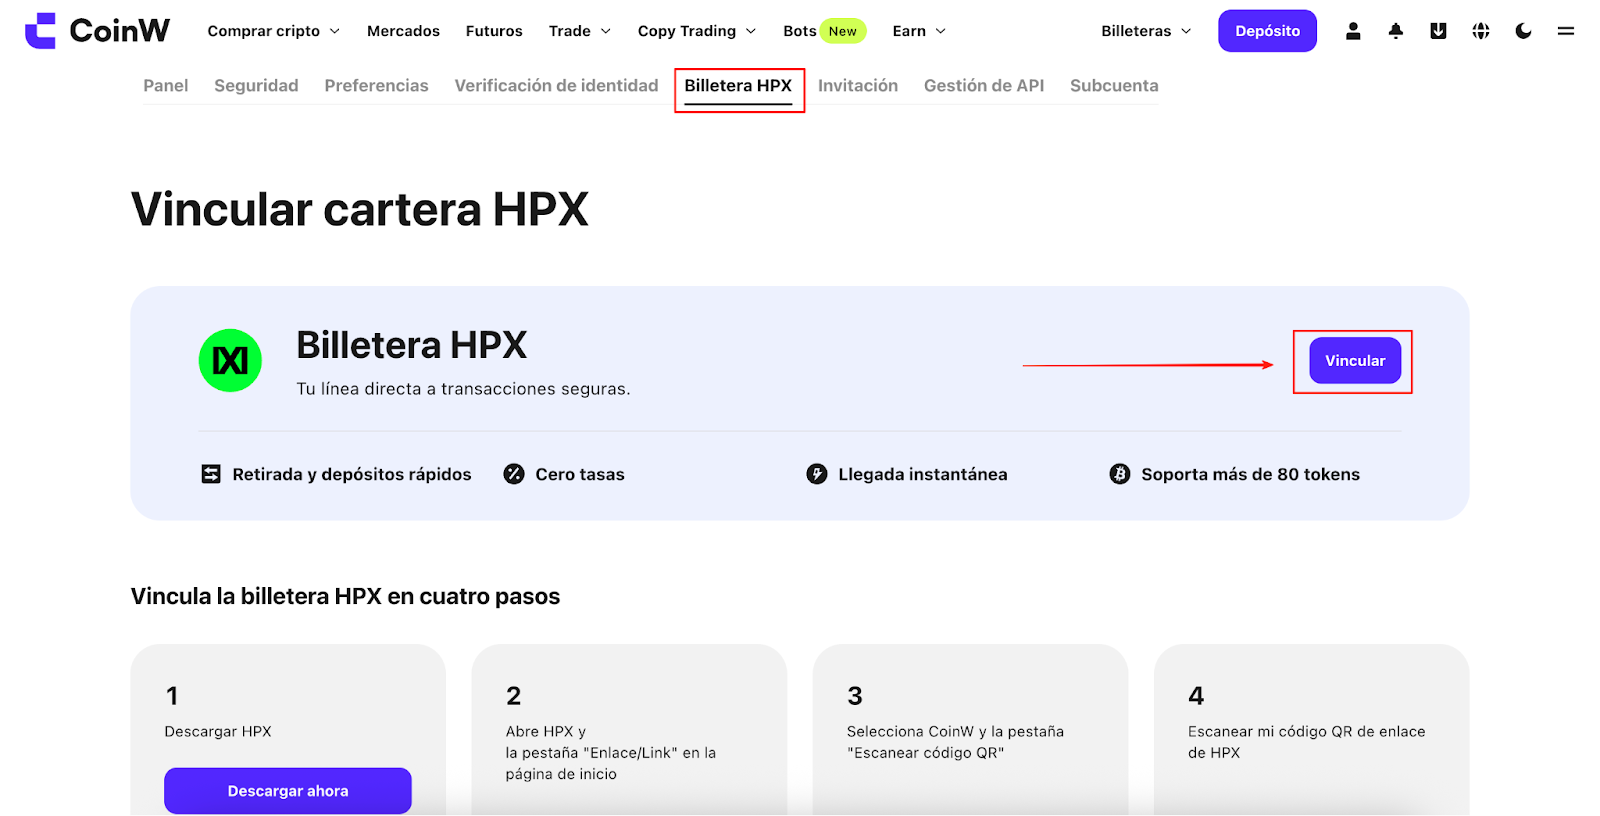The height and width of the screenshot is (816, 1600).
Task: Click the zero fees percent icon
Action: (514, 474)
